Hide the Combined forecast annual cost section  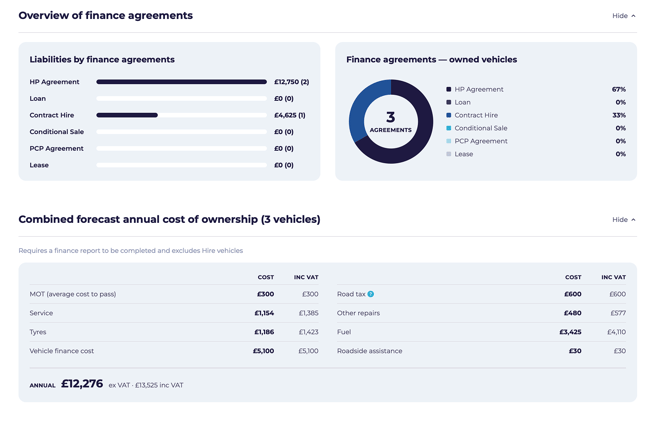(x=623, y=220)
